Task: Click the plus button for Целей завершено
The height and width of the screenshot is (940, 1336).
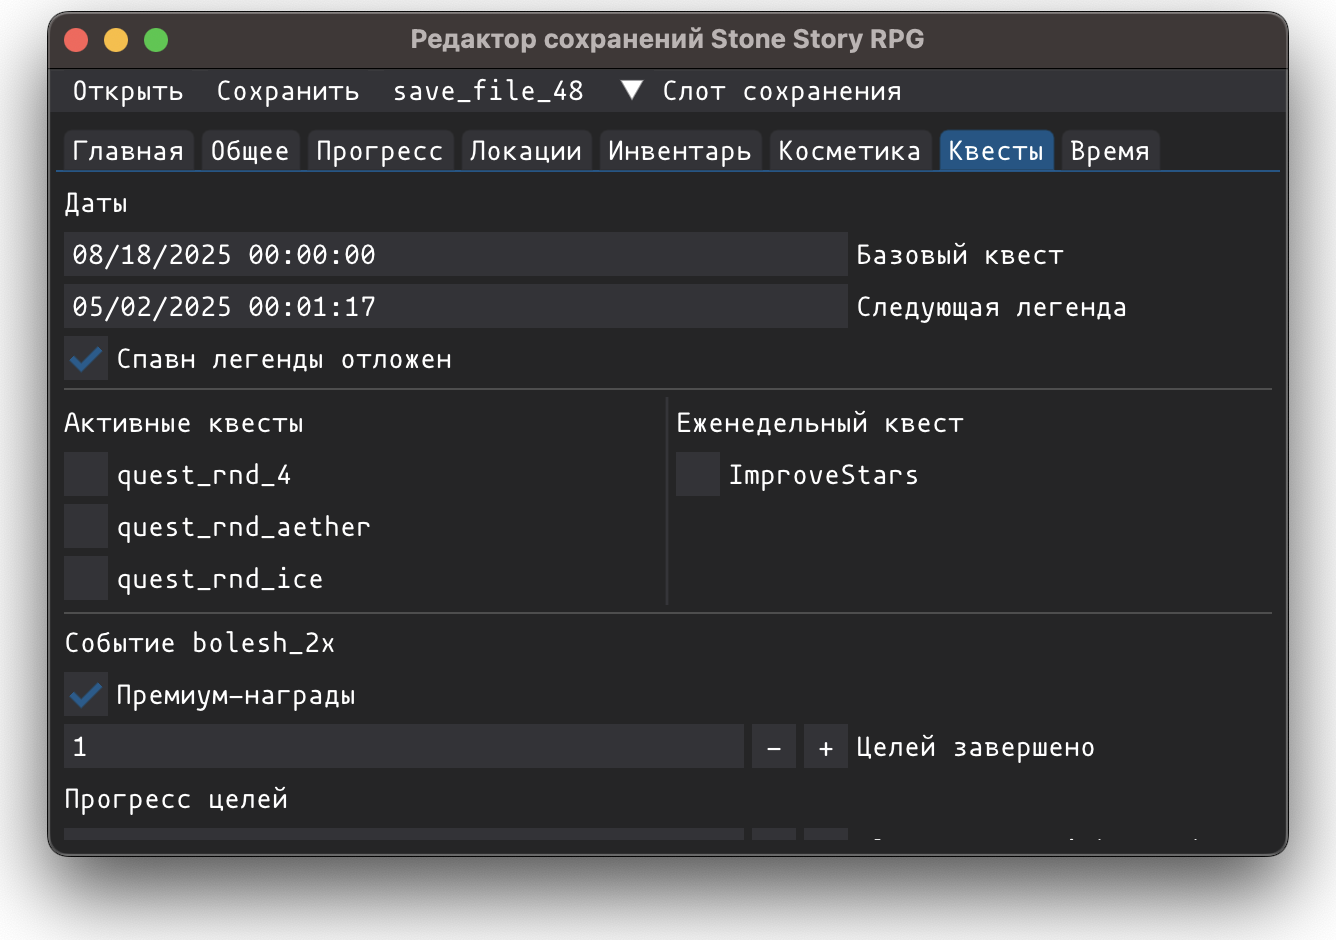Action: tap(825, 747)
